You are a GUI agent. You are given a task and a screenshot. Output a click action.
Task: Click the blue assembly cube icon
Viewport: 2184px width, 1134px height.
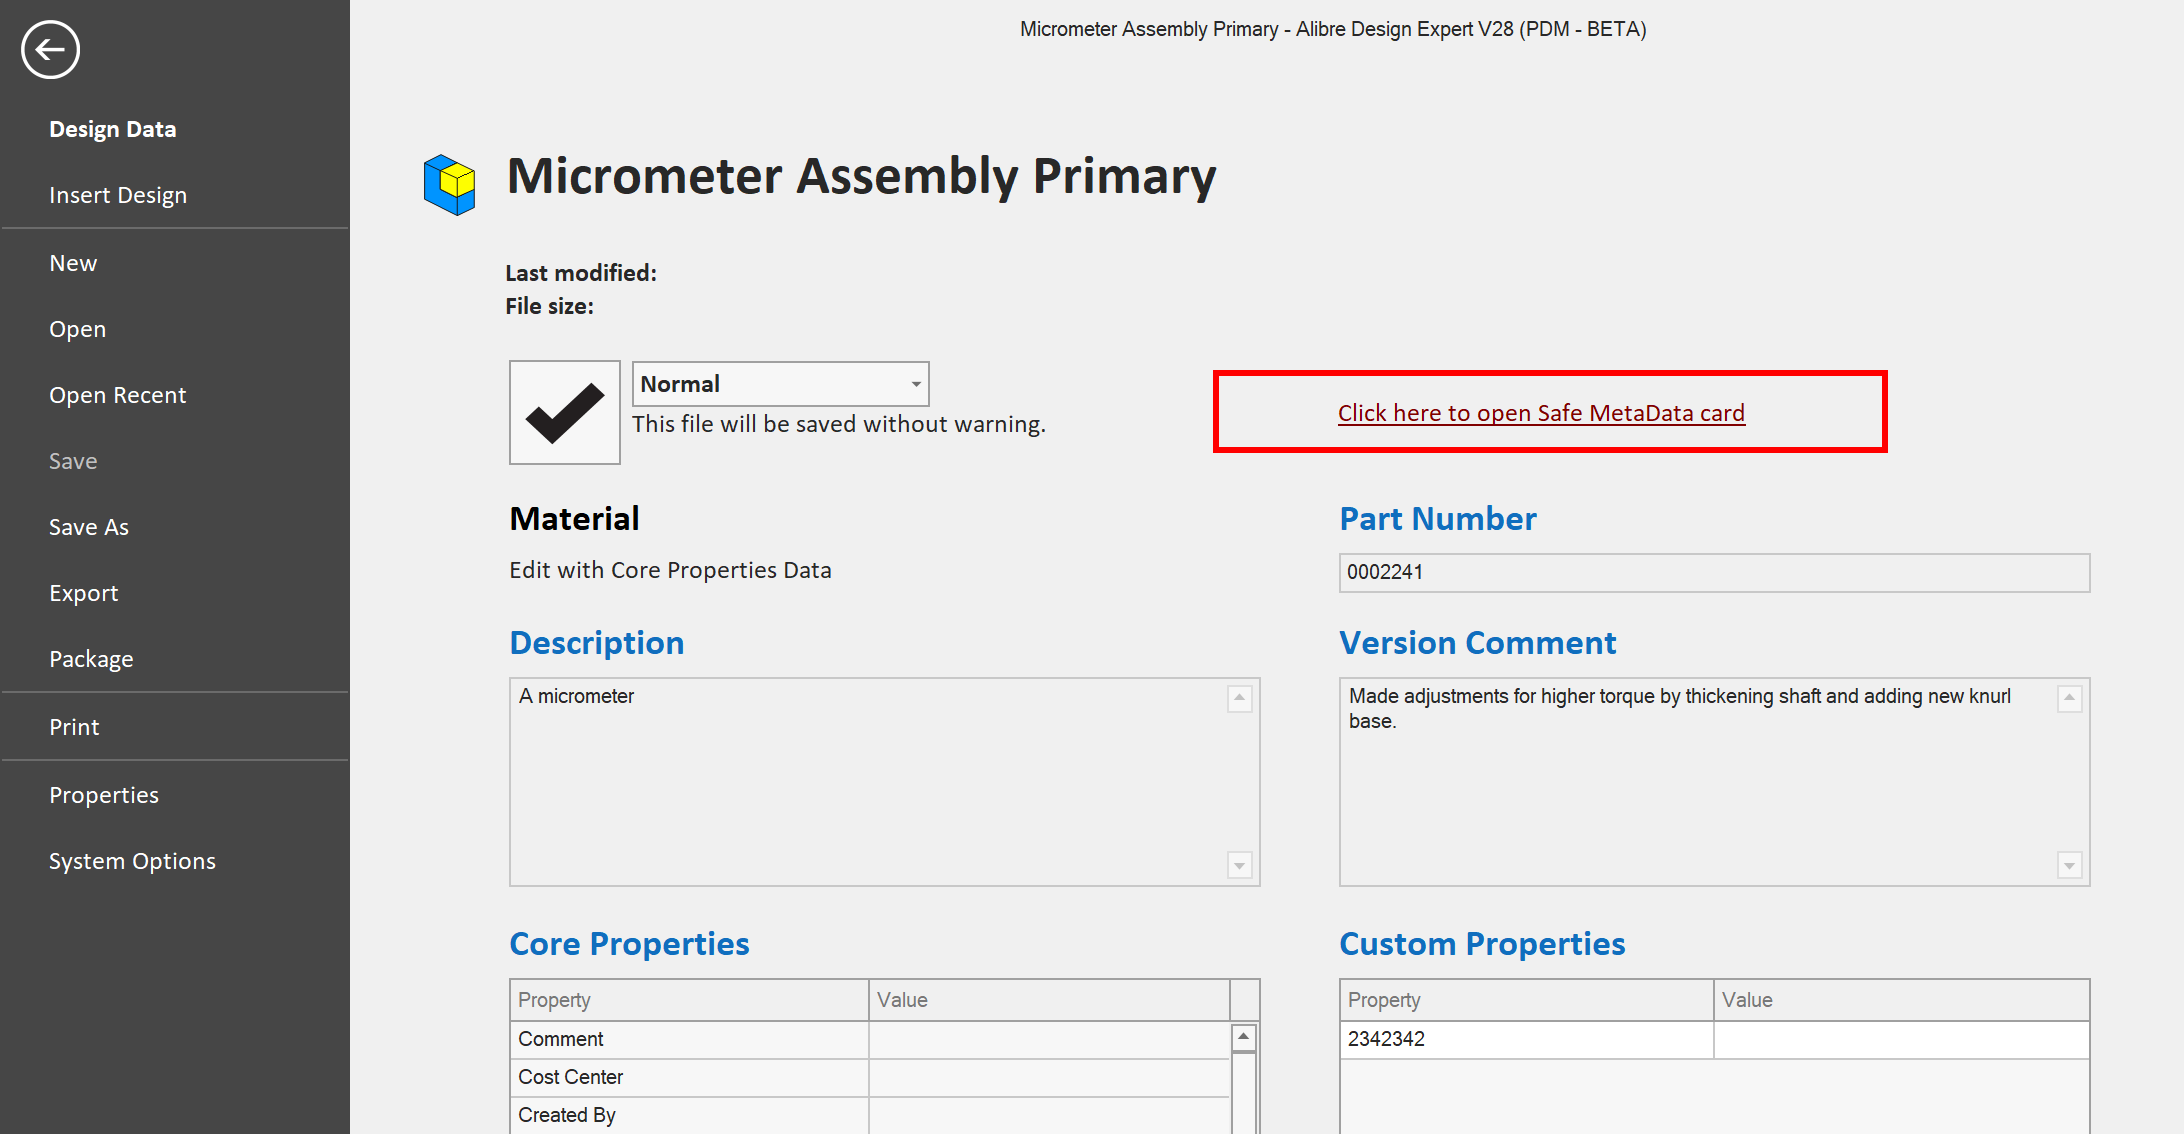coord(449,184)
